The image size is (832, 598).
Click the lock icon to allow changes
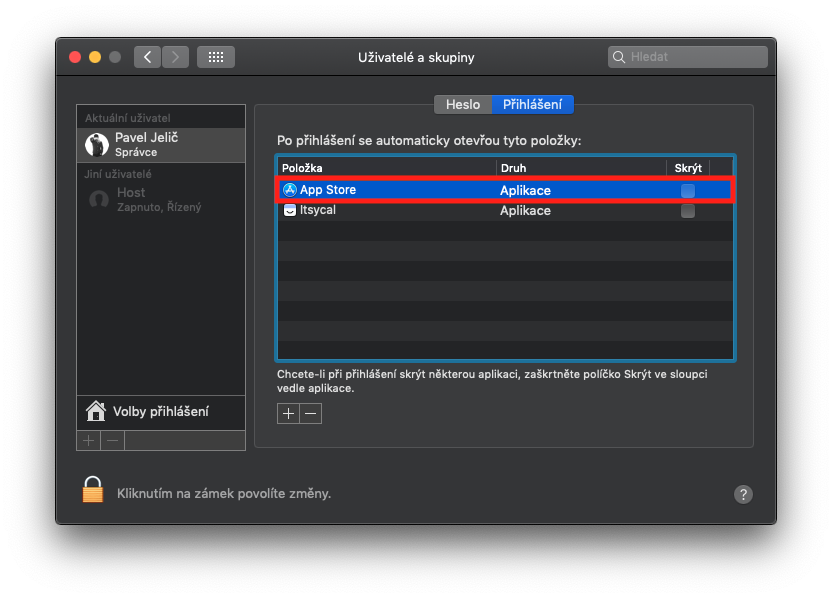93,490
